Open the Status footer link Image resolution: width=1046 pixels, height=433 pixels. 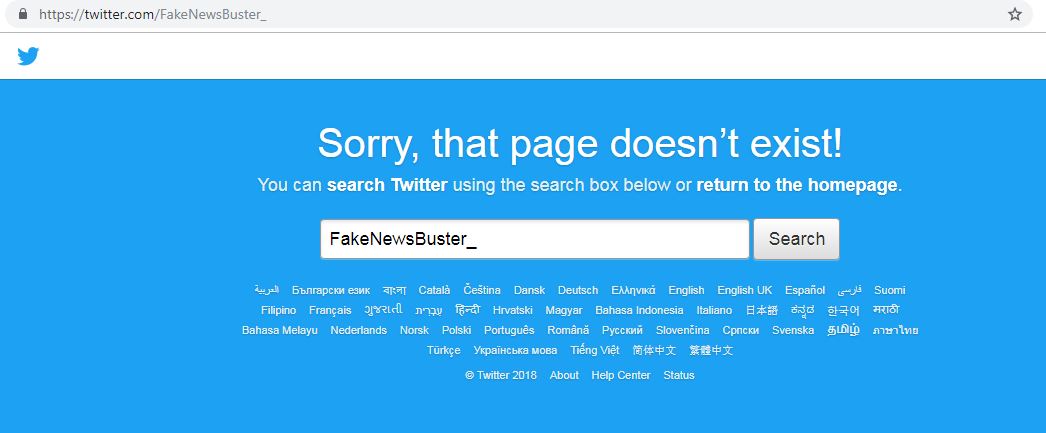678,375
